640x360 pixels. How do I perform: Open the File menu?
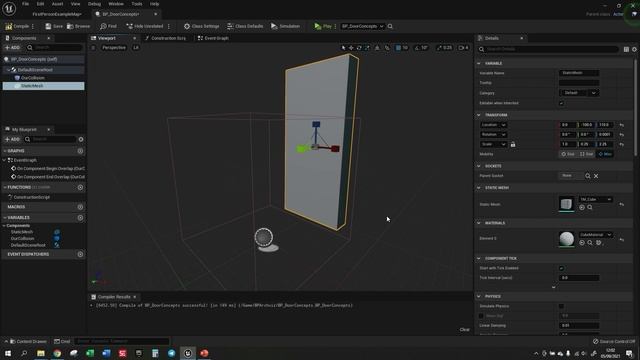[x=25, y=4]
